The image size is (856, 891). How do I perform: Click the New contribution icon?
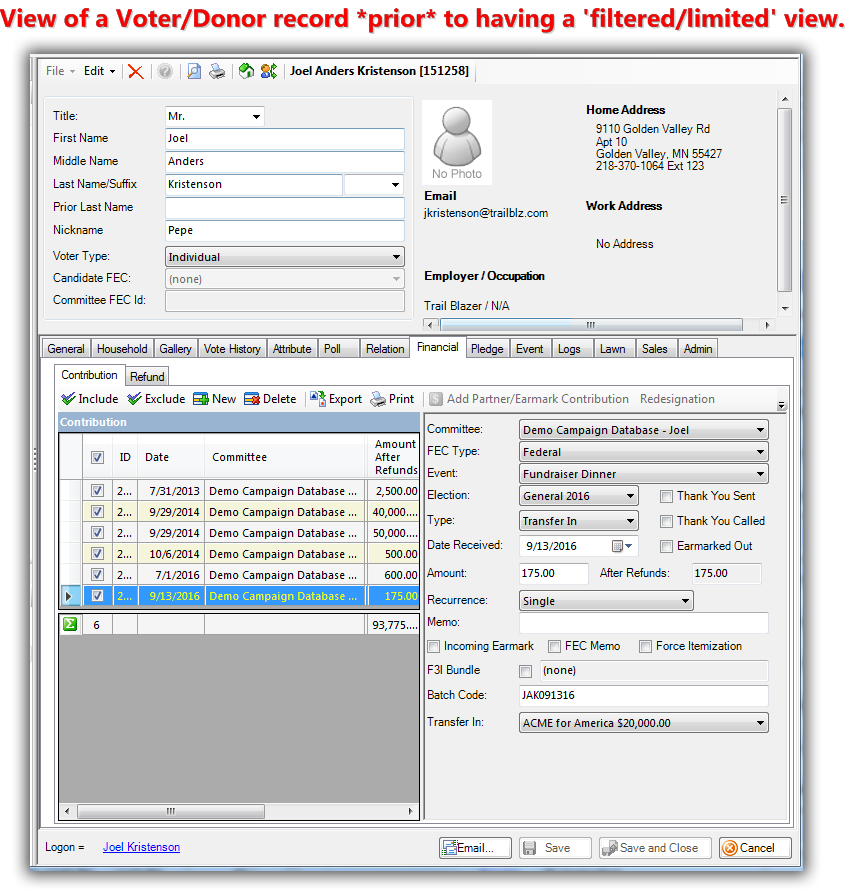coord(201,399)
